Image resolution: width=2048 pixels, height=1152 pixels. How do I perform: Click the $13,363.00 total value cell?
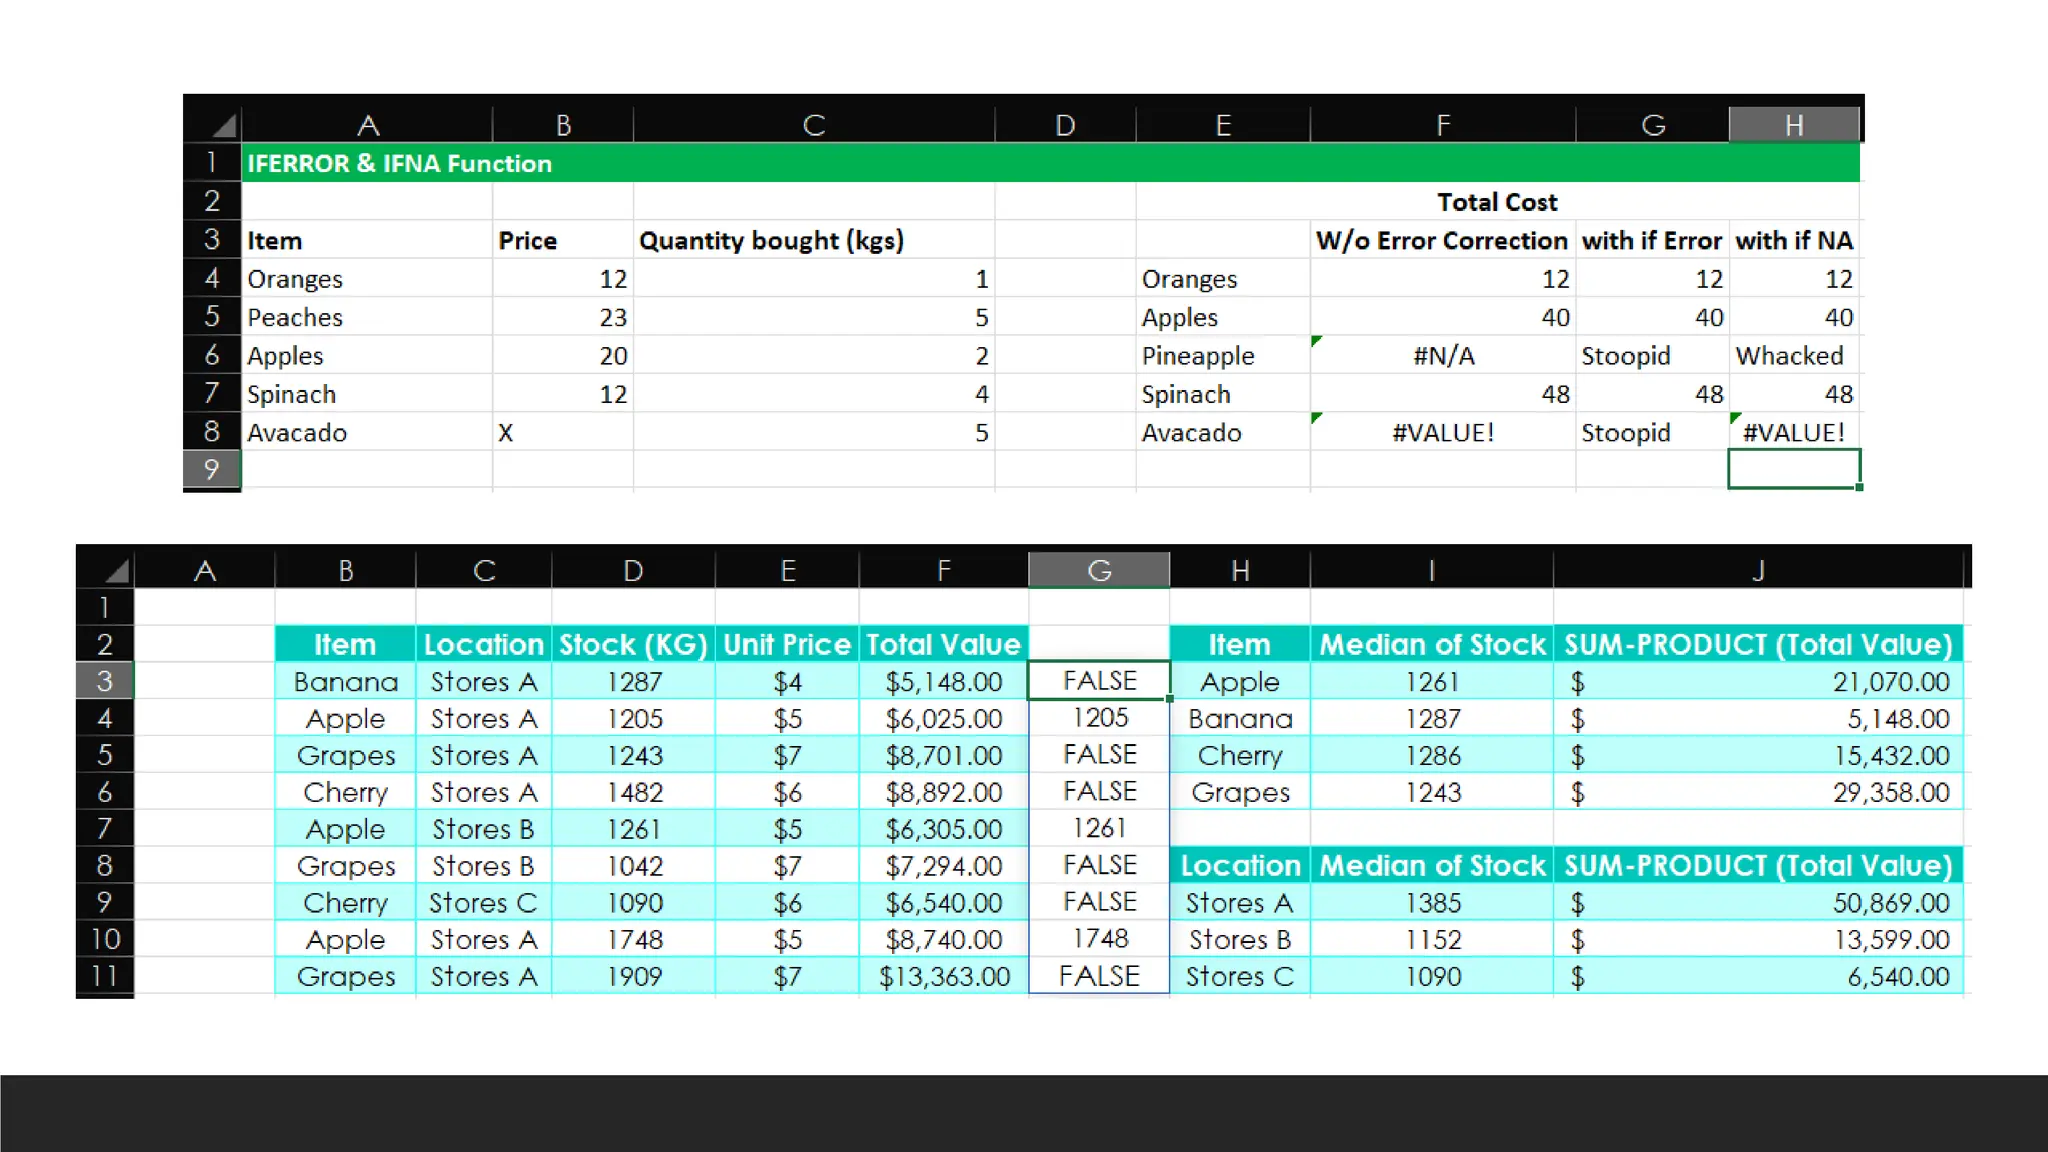click(943, 976)
